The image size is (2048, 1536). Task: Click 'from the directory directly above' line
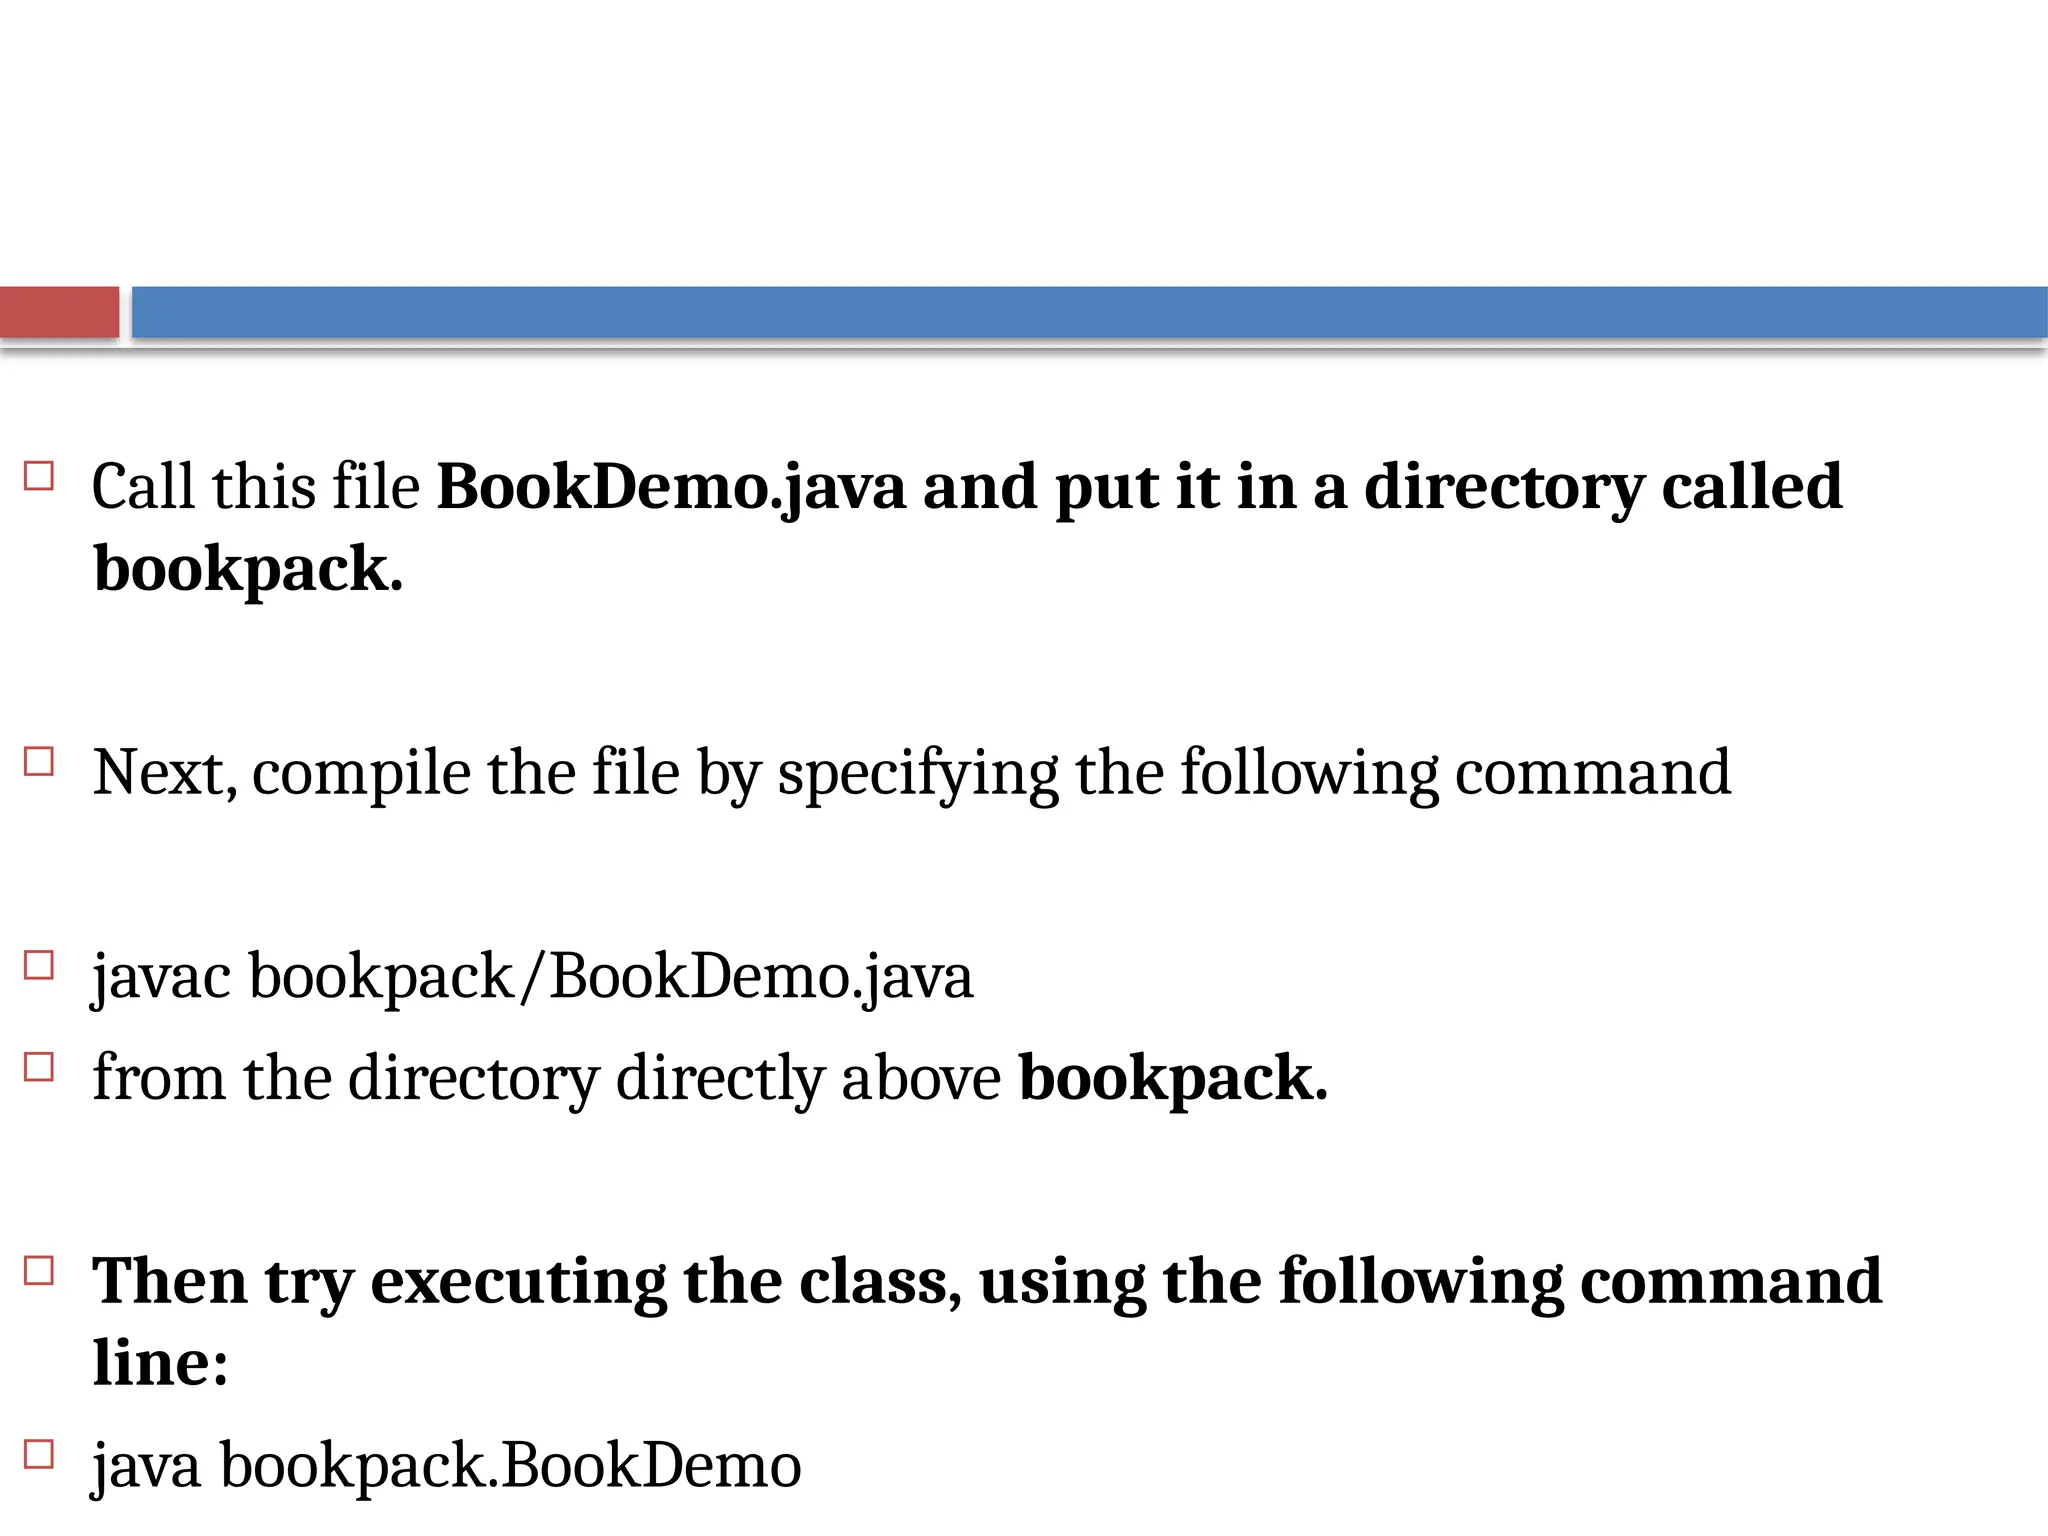pos(710,1080)
